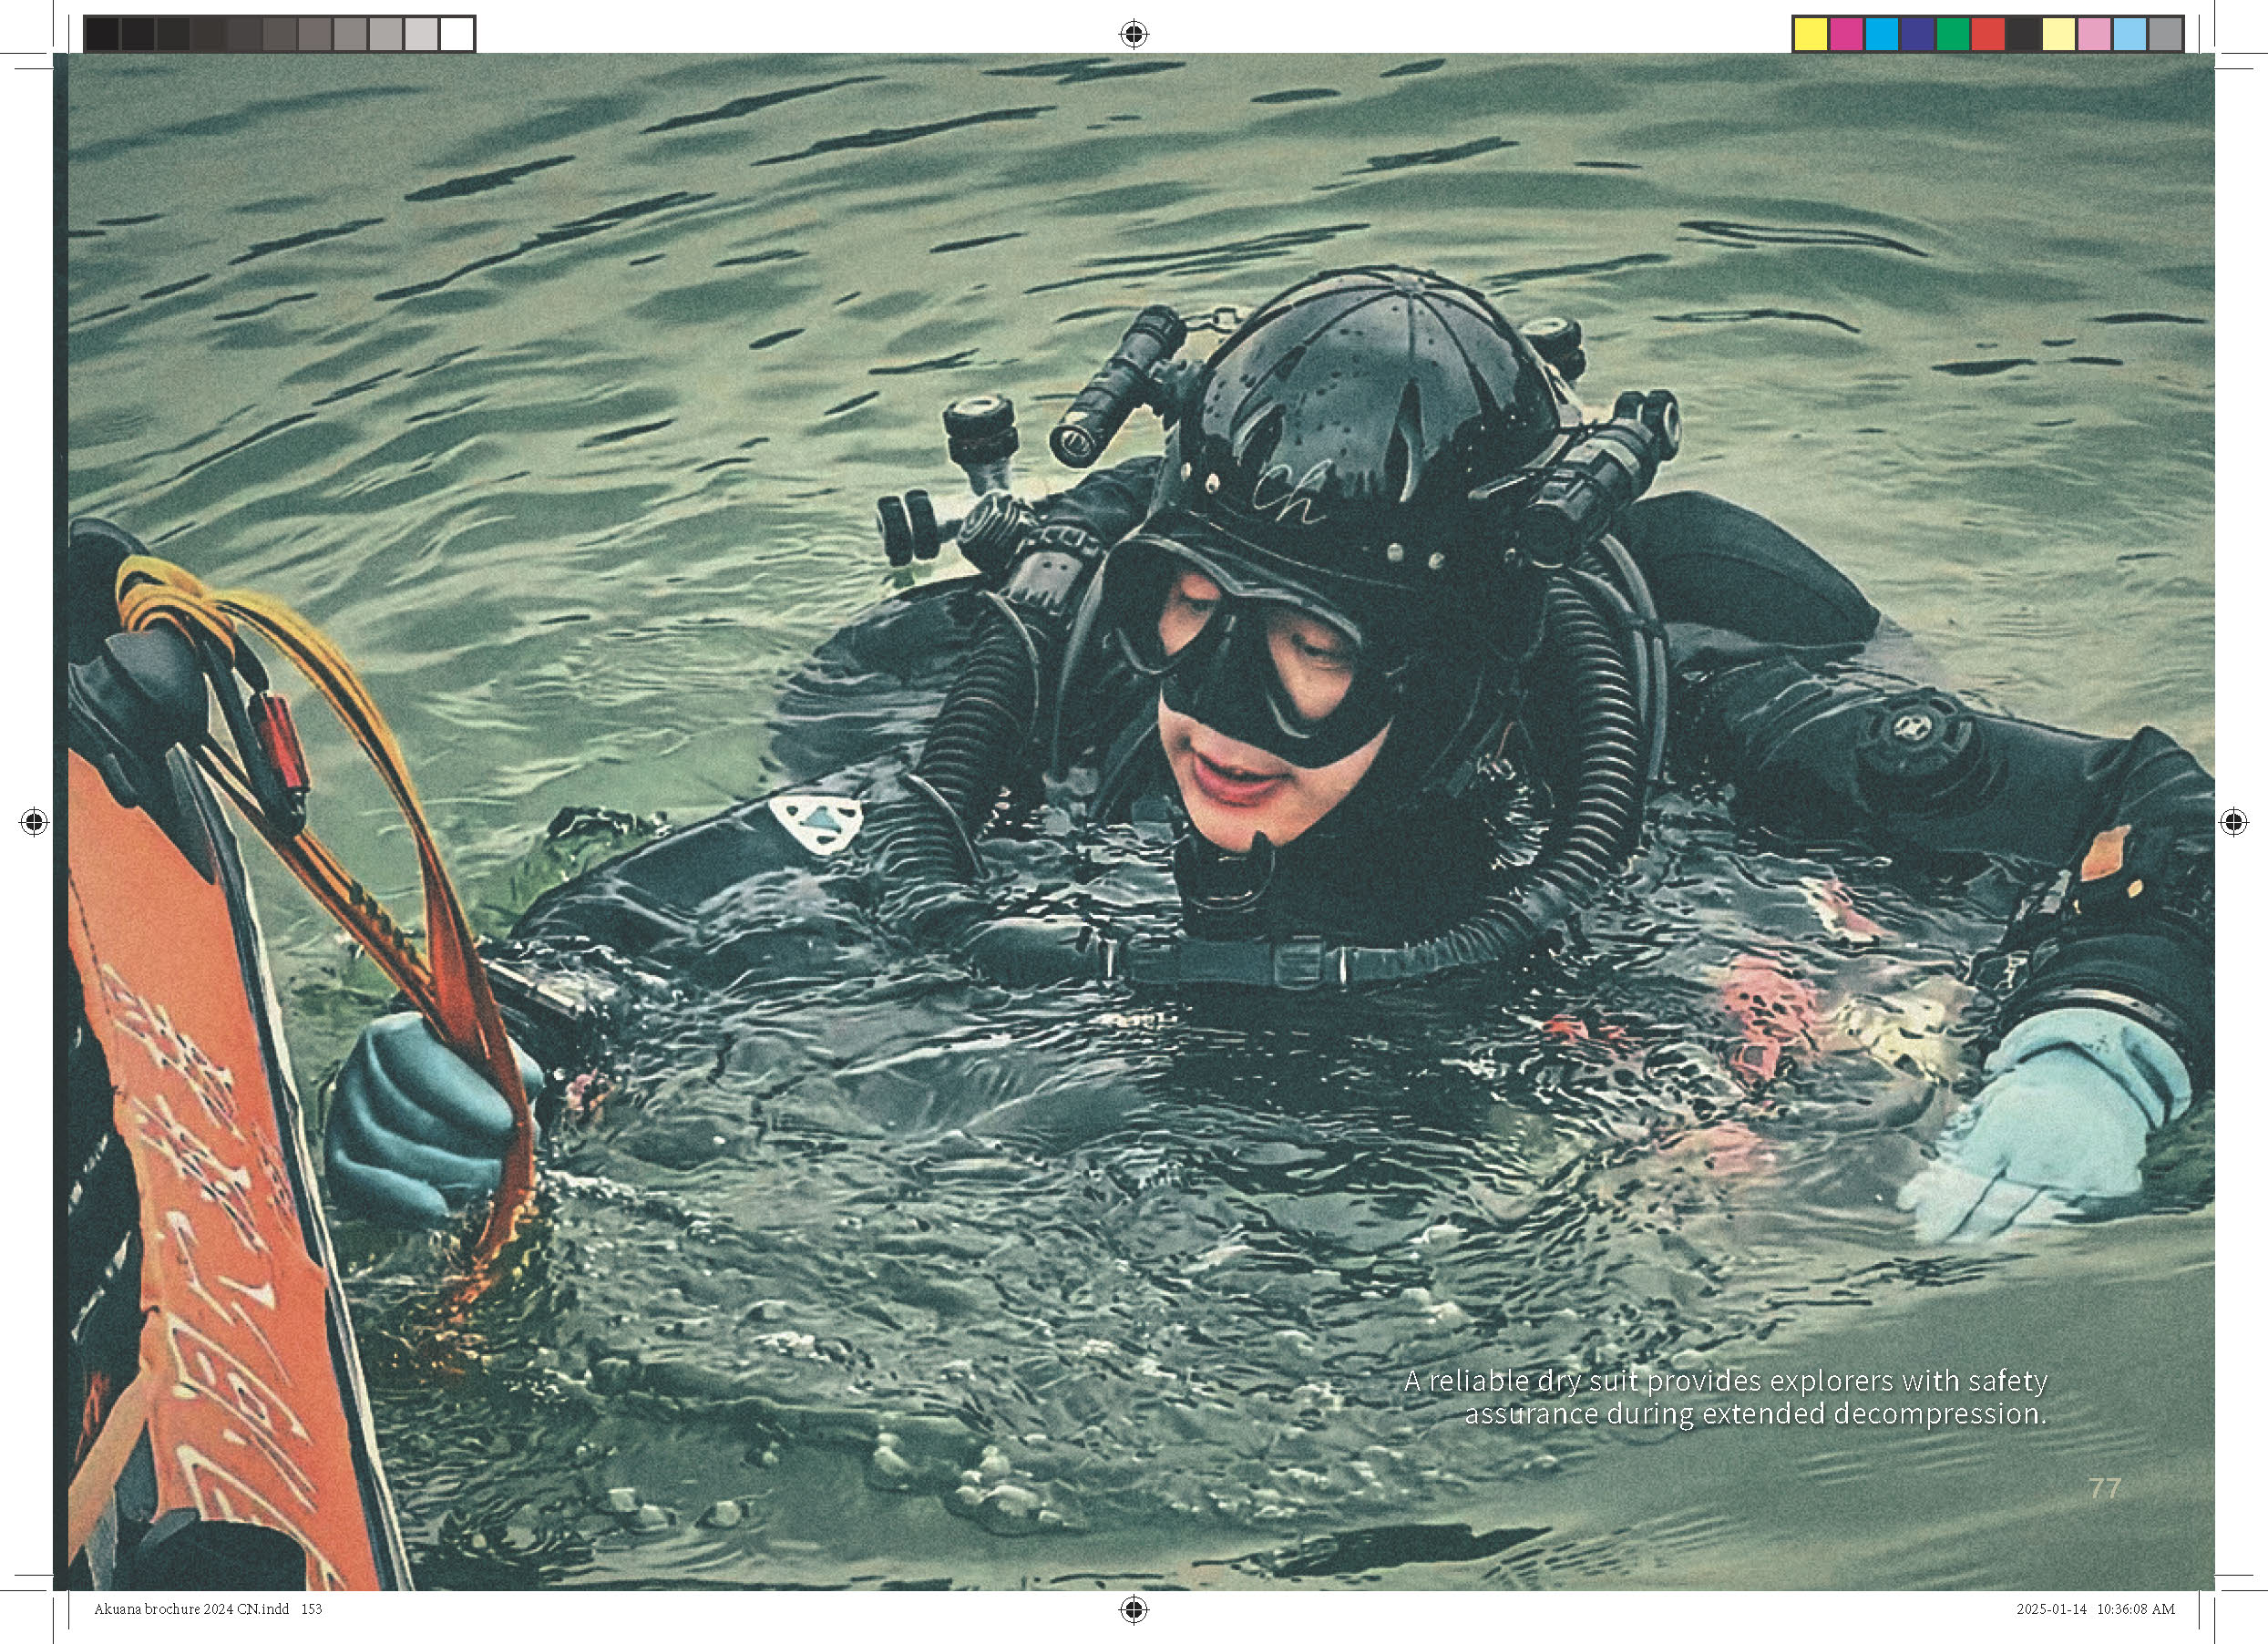The height and width of the screenshot is (1644, 2268).
Task: Click the yellow swatch in color bar
Action: (1811, 34)
